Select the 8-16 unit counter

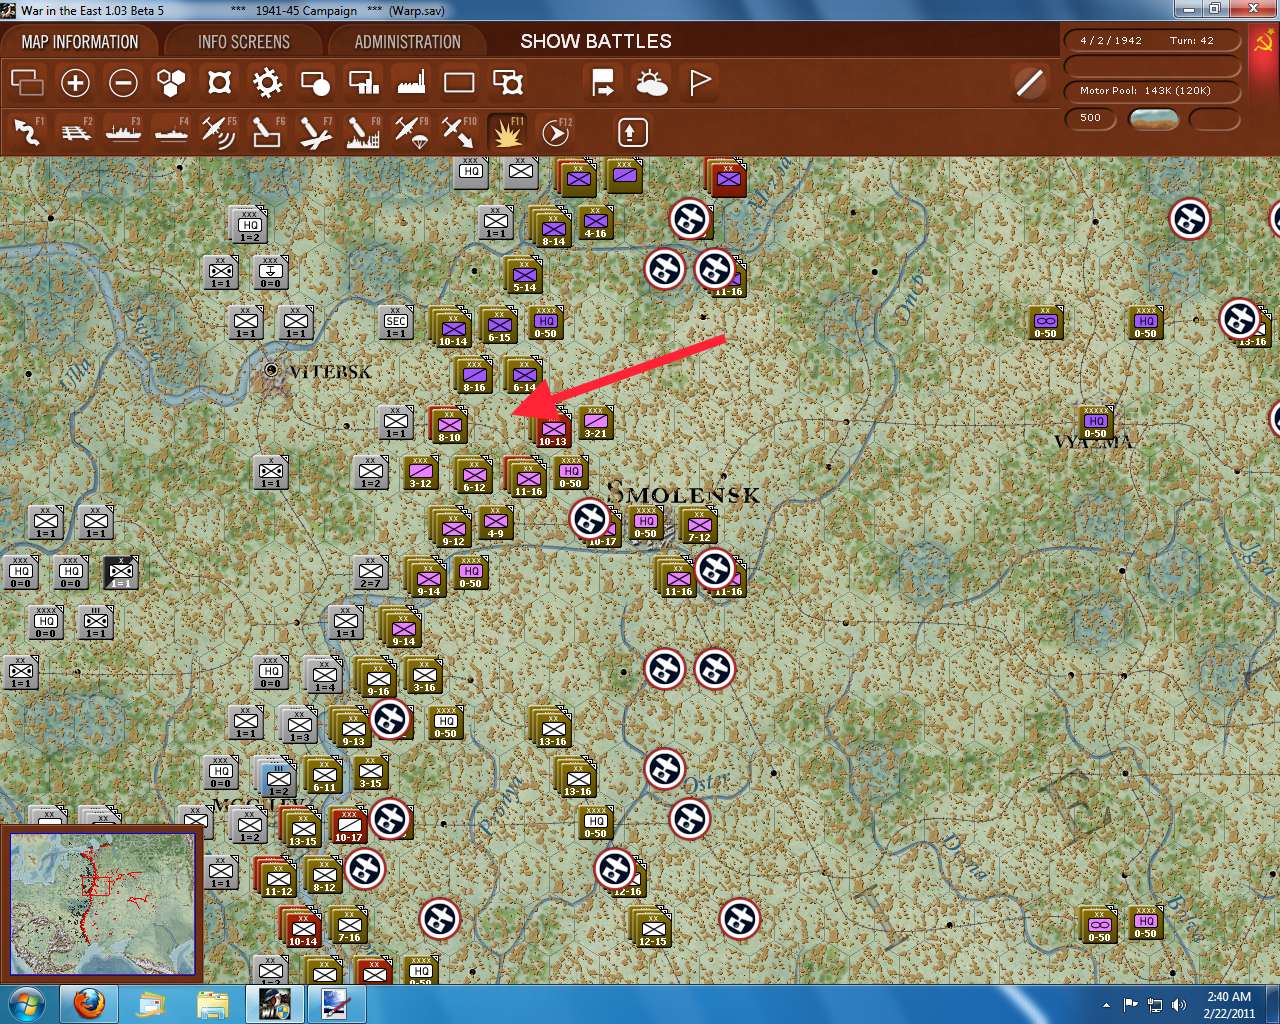pos(474,375)
